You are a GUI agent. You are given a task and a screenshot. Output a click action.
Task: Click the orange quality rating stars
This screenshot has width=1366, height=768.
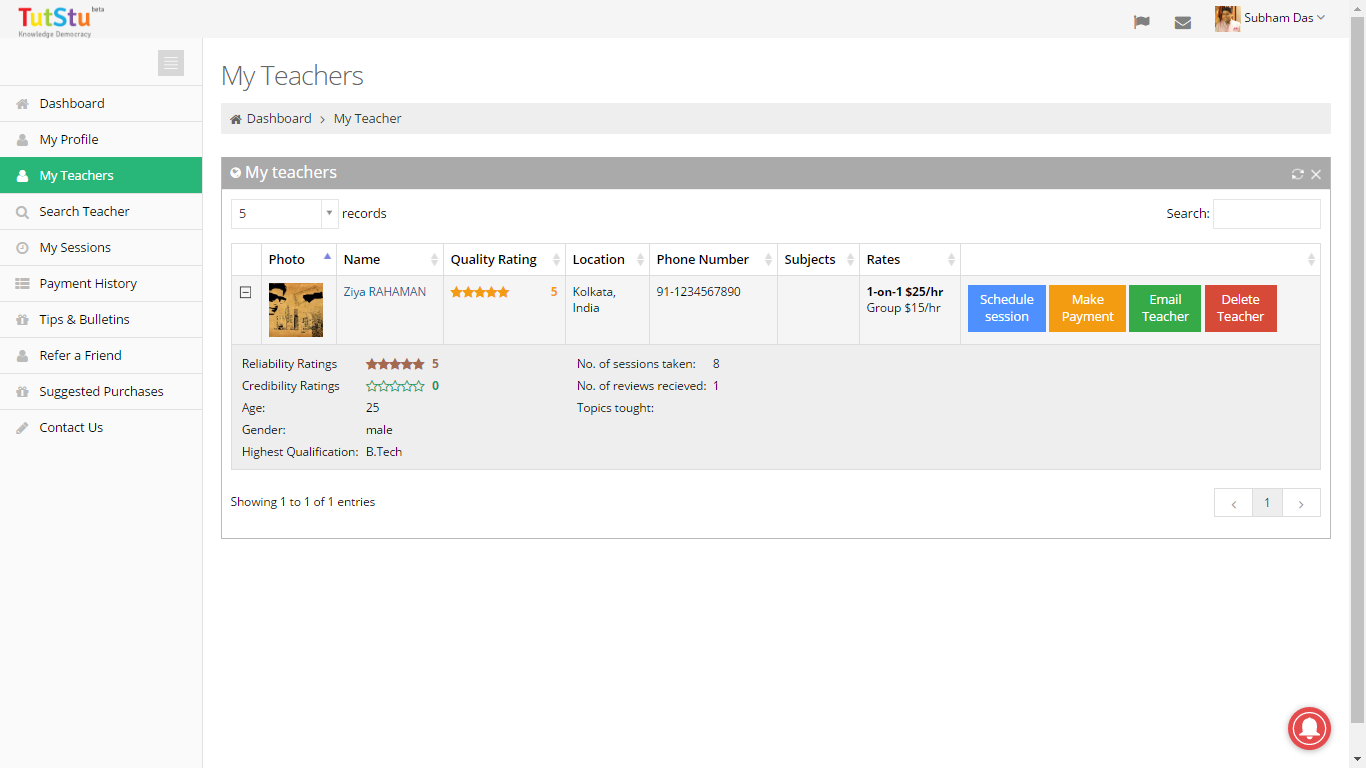480,293
